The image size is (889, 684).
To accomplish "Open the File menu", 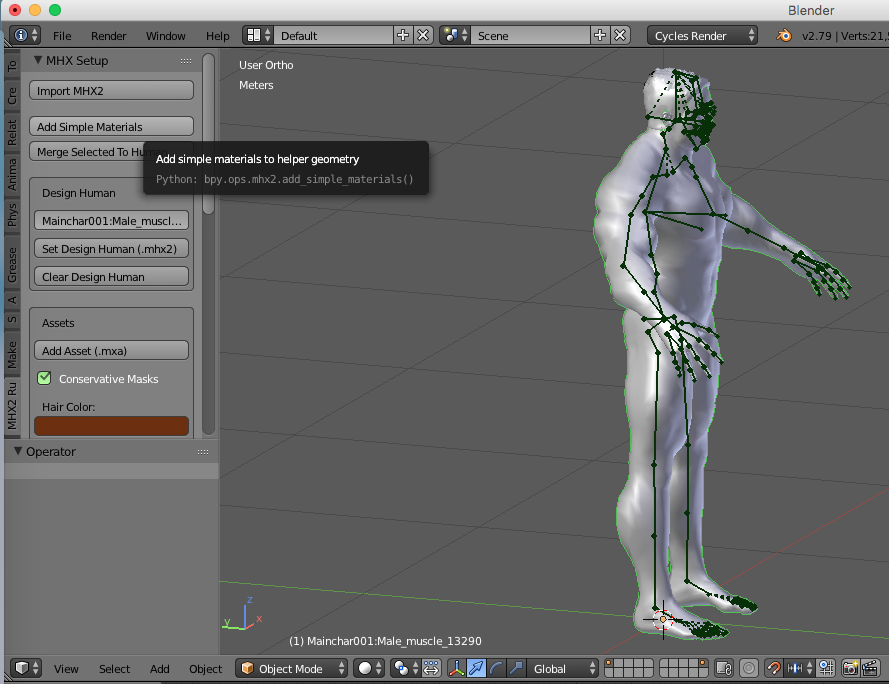I will (62, 36).
